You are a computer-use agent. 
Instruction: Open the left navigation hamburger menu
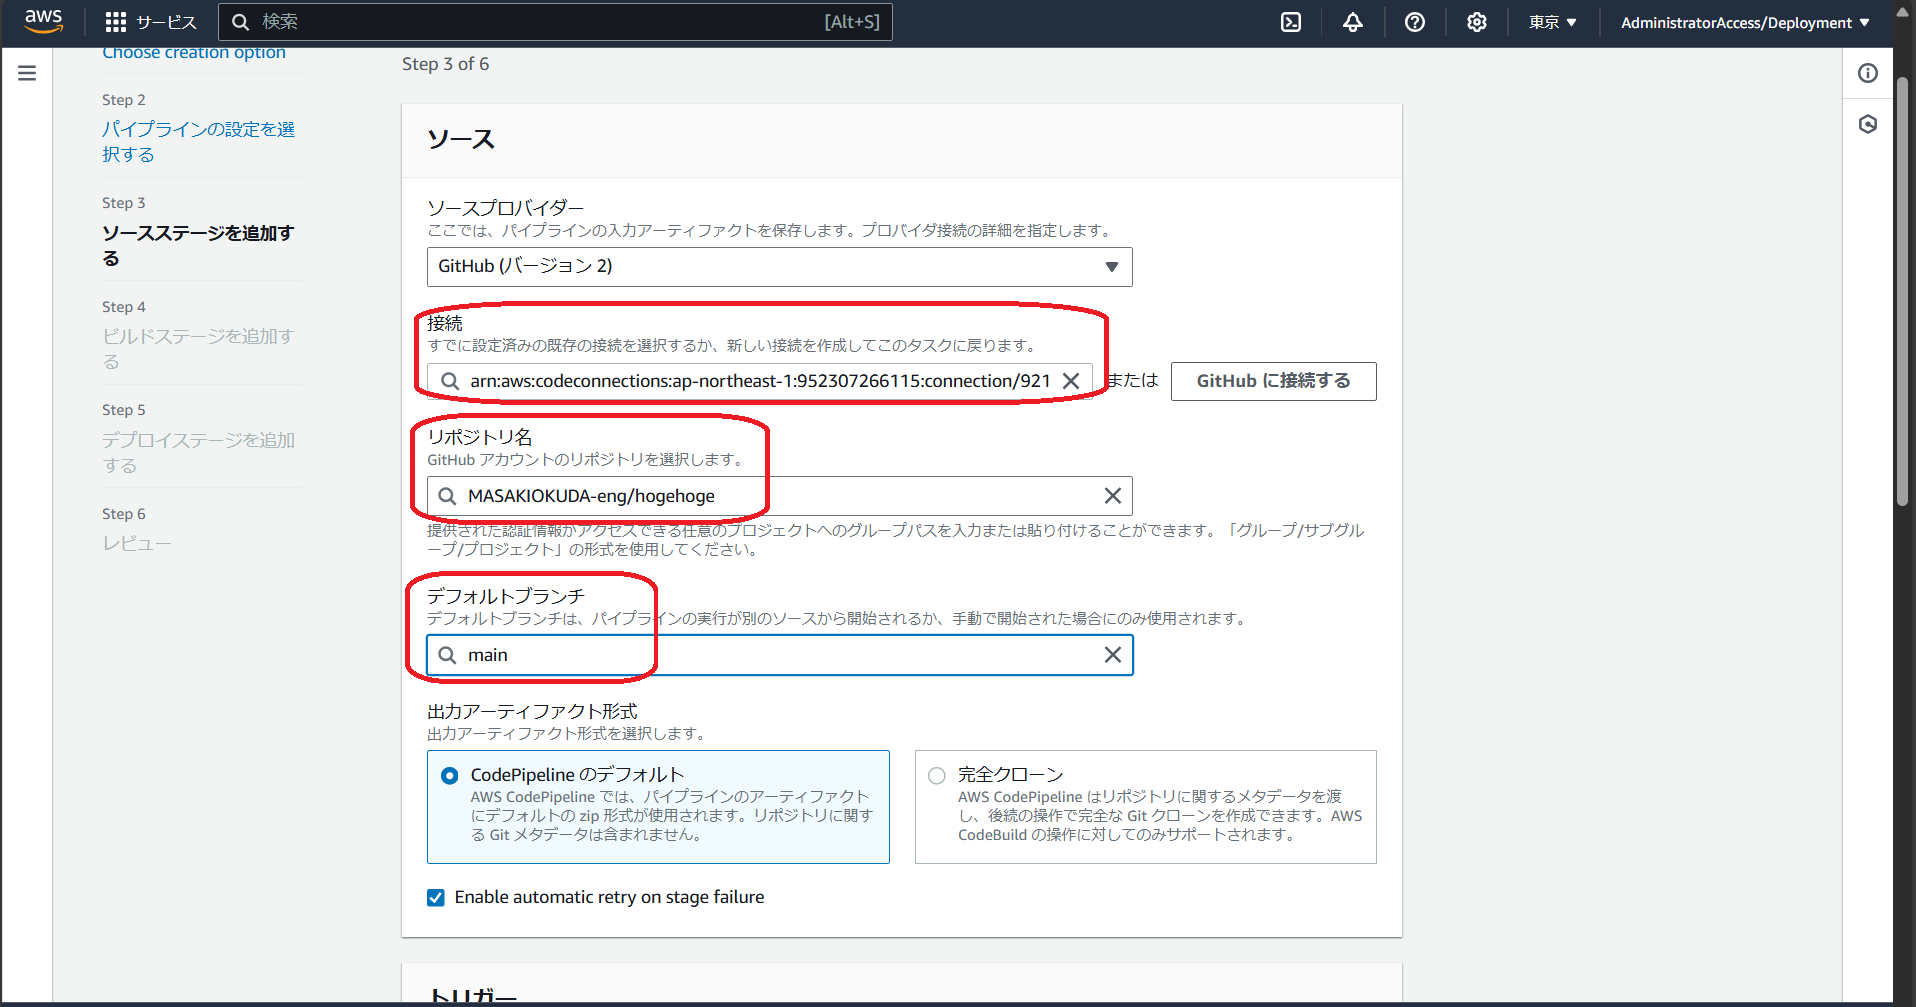(26, 72)
